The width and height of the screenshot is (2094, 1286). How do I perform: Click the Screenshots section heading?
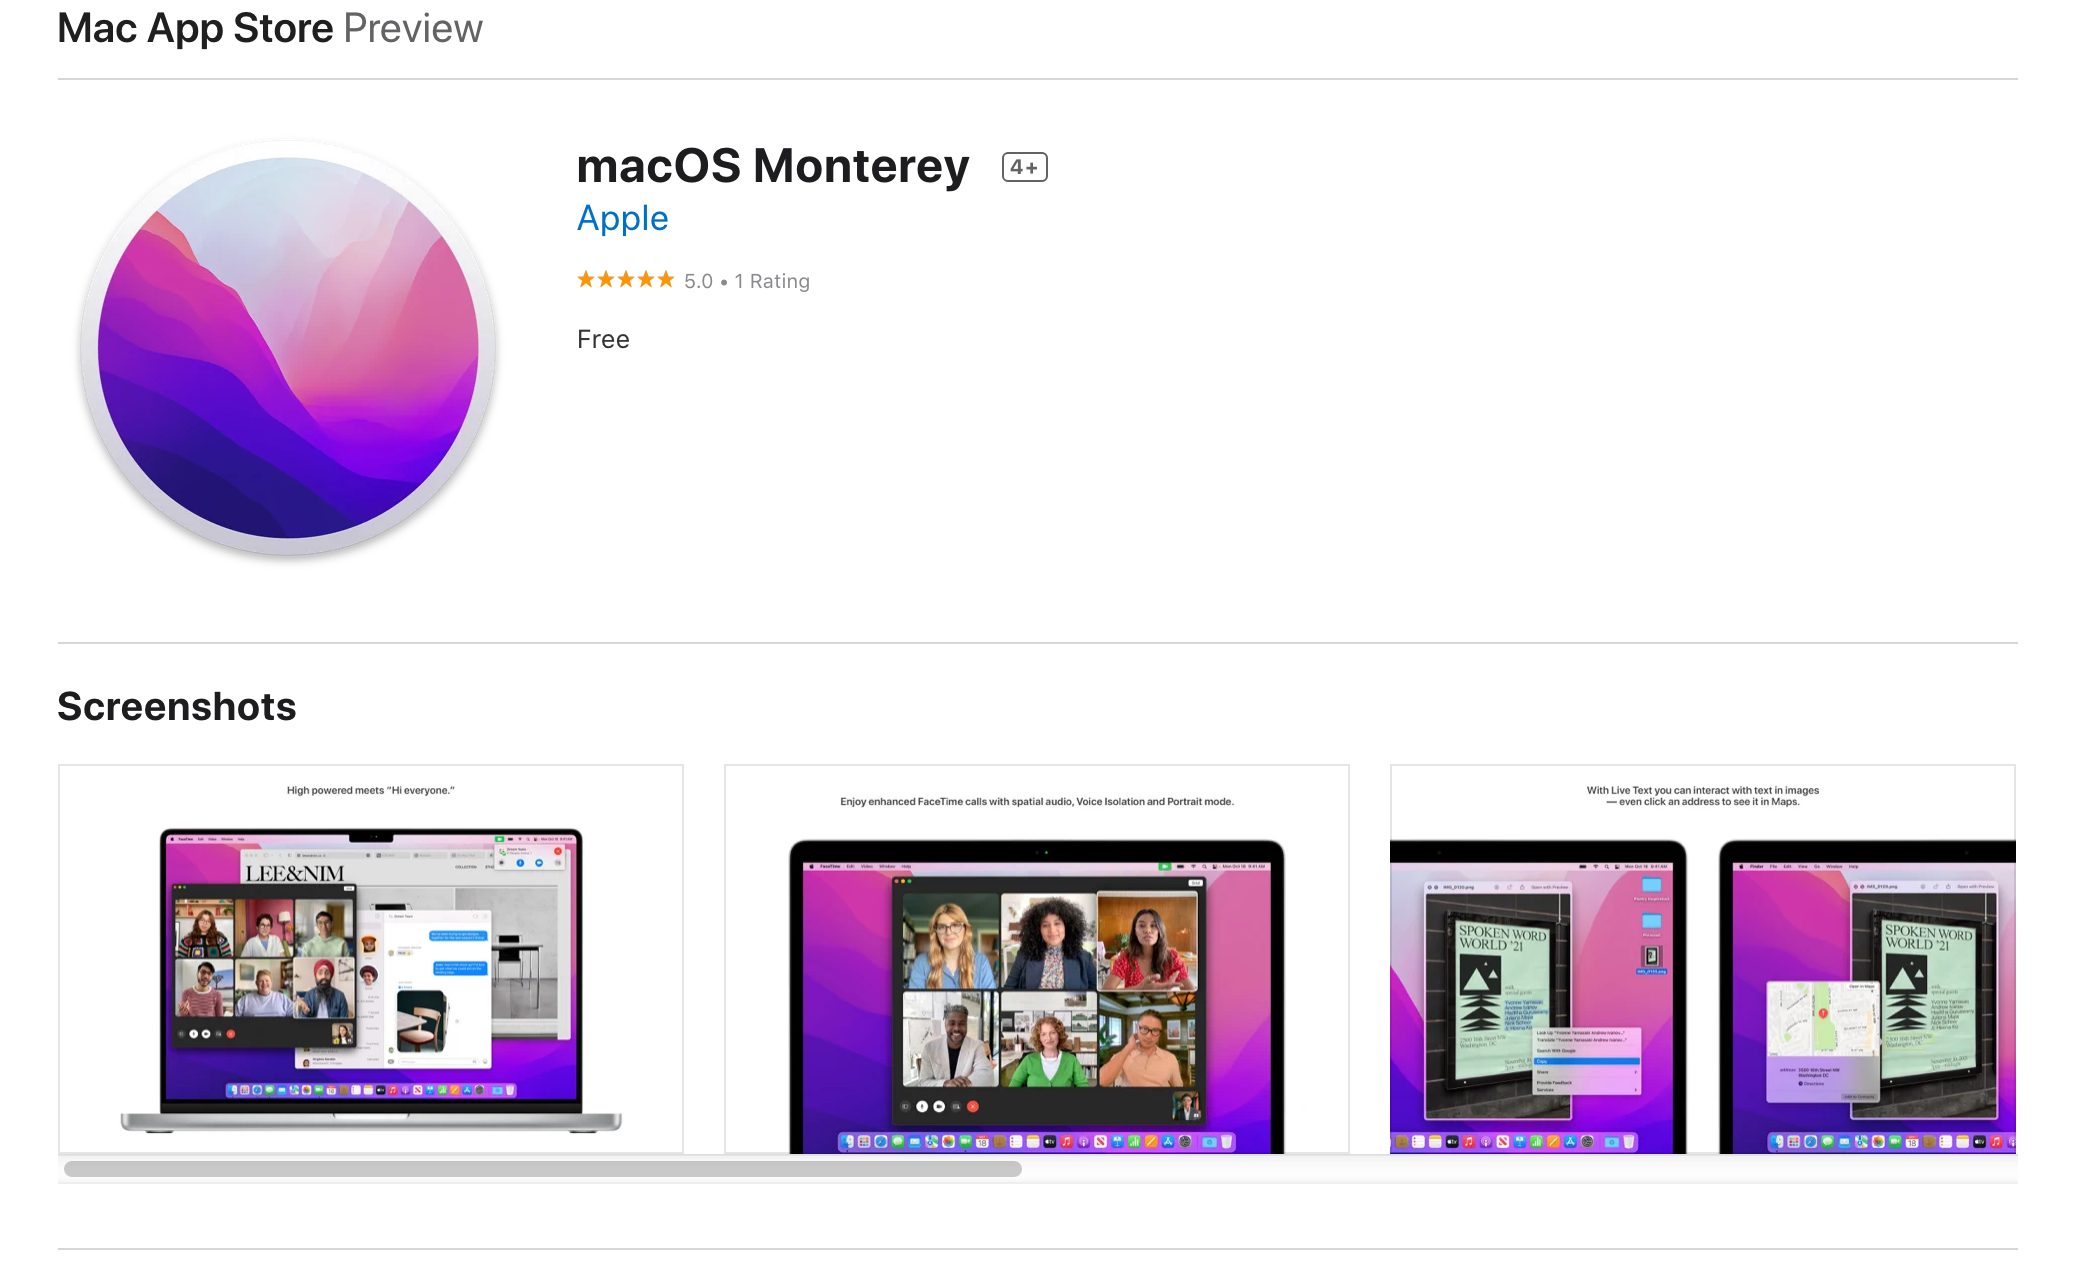click(177, 706)
